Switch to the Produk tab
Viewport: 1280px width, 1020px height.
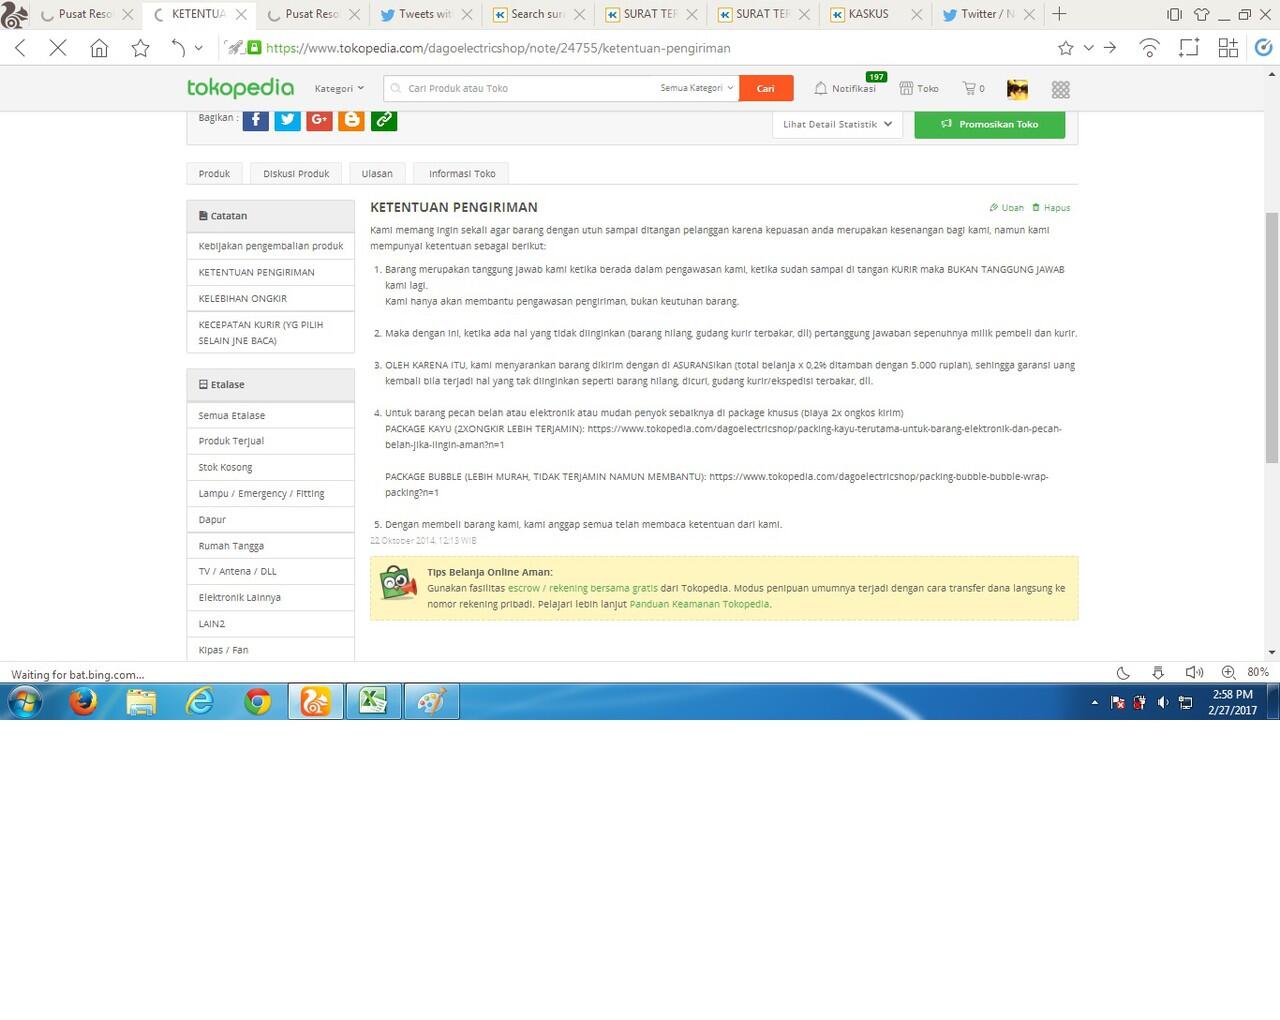click(214, 174)
